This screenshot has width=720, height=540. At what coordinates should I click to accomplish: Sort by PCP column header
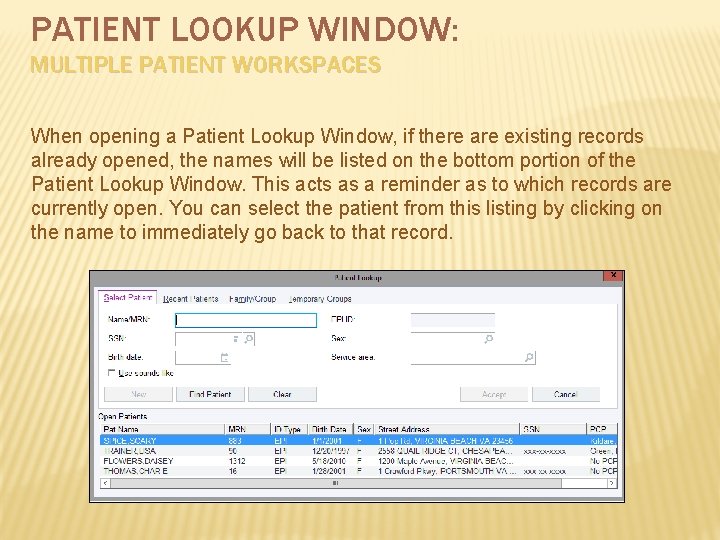pos(602,429)
